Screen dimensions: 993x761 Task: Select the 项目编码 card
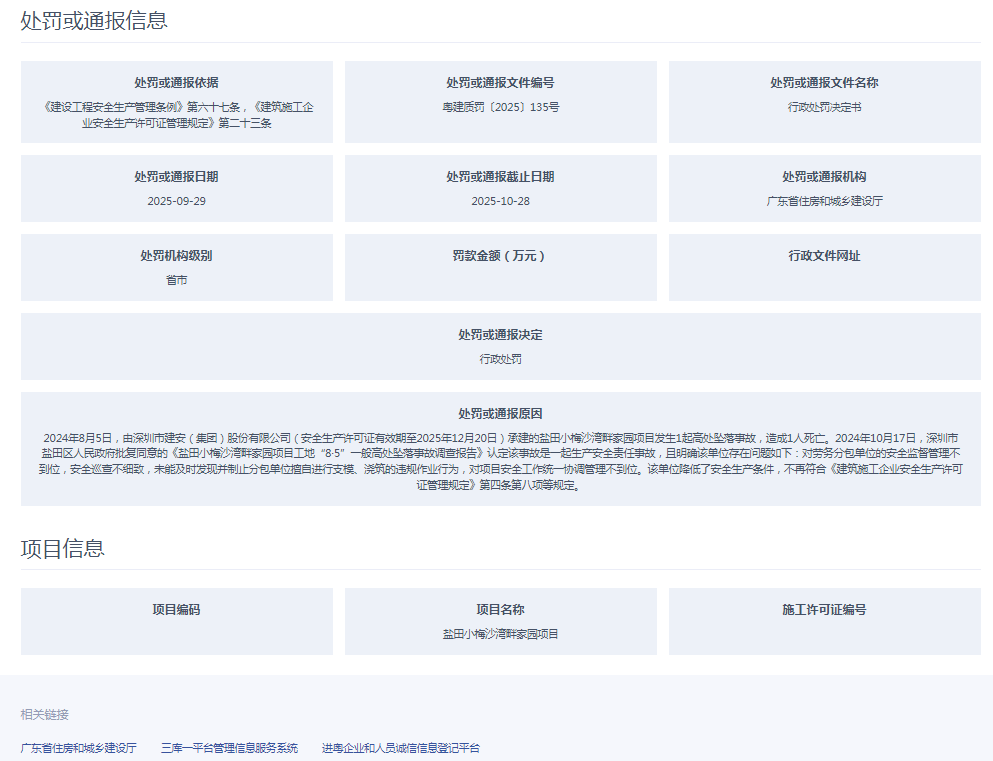pyautogui.click(x=176, y=621)
